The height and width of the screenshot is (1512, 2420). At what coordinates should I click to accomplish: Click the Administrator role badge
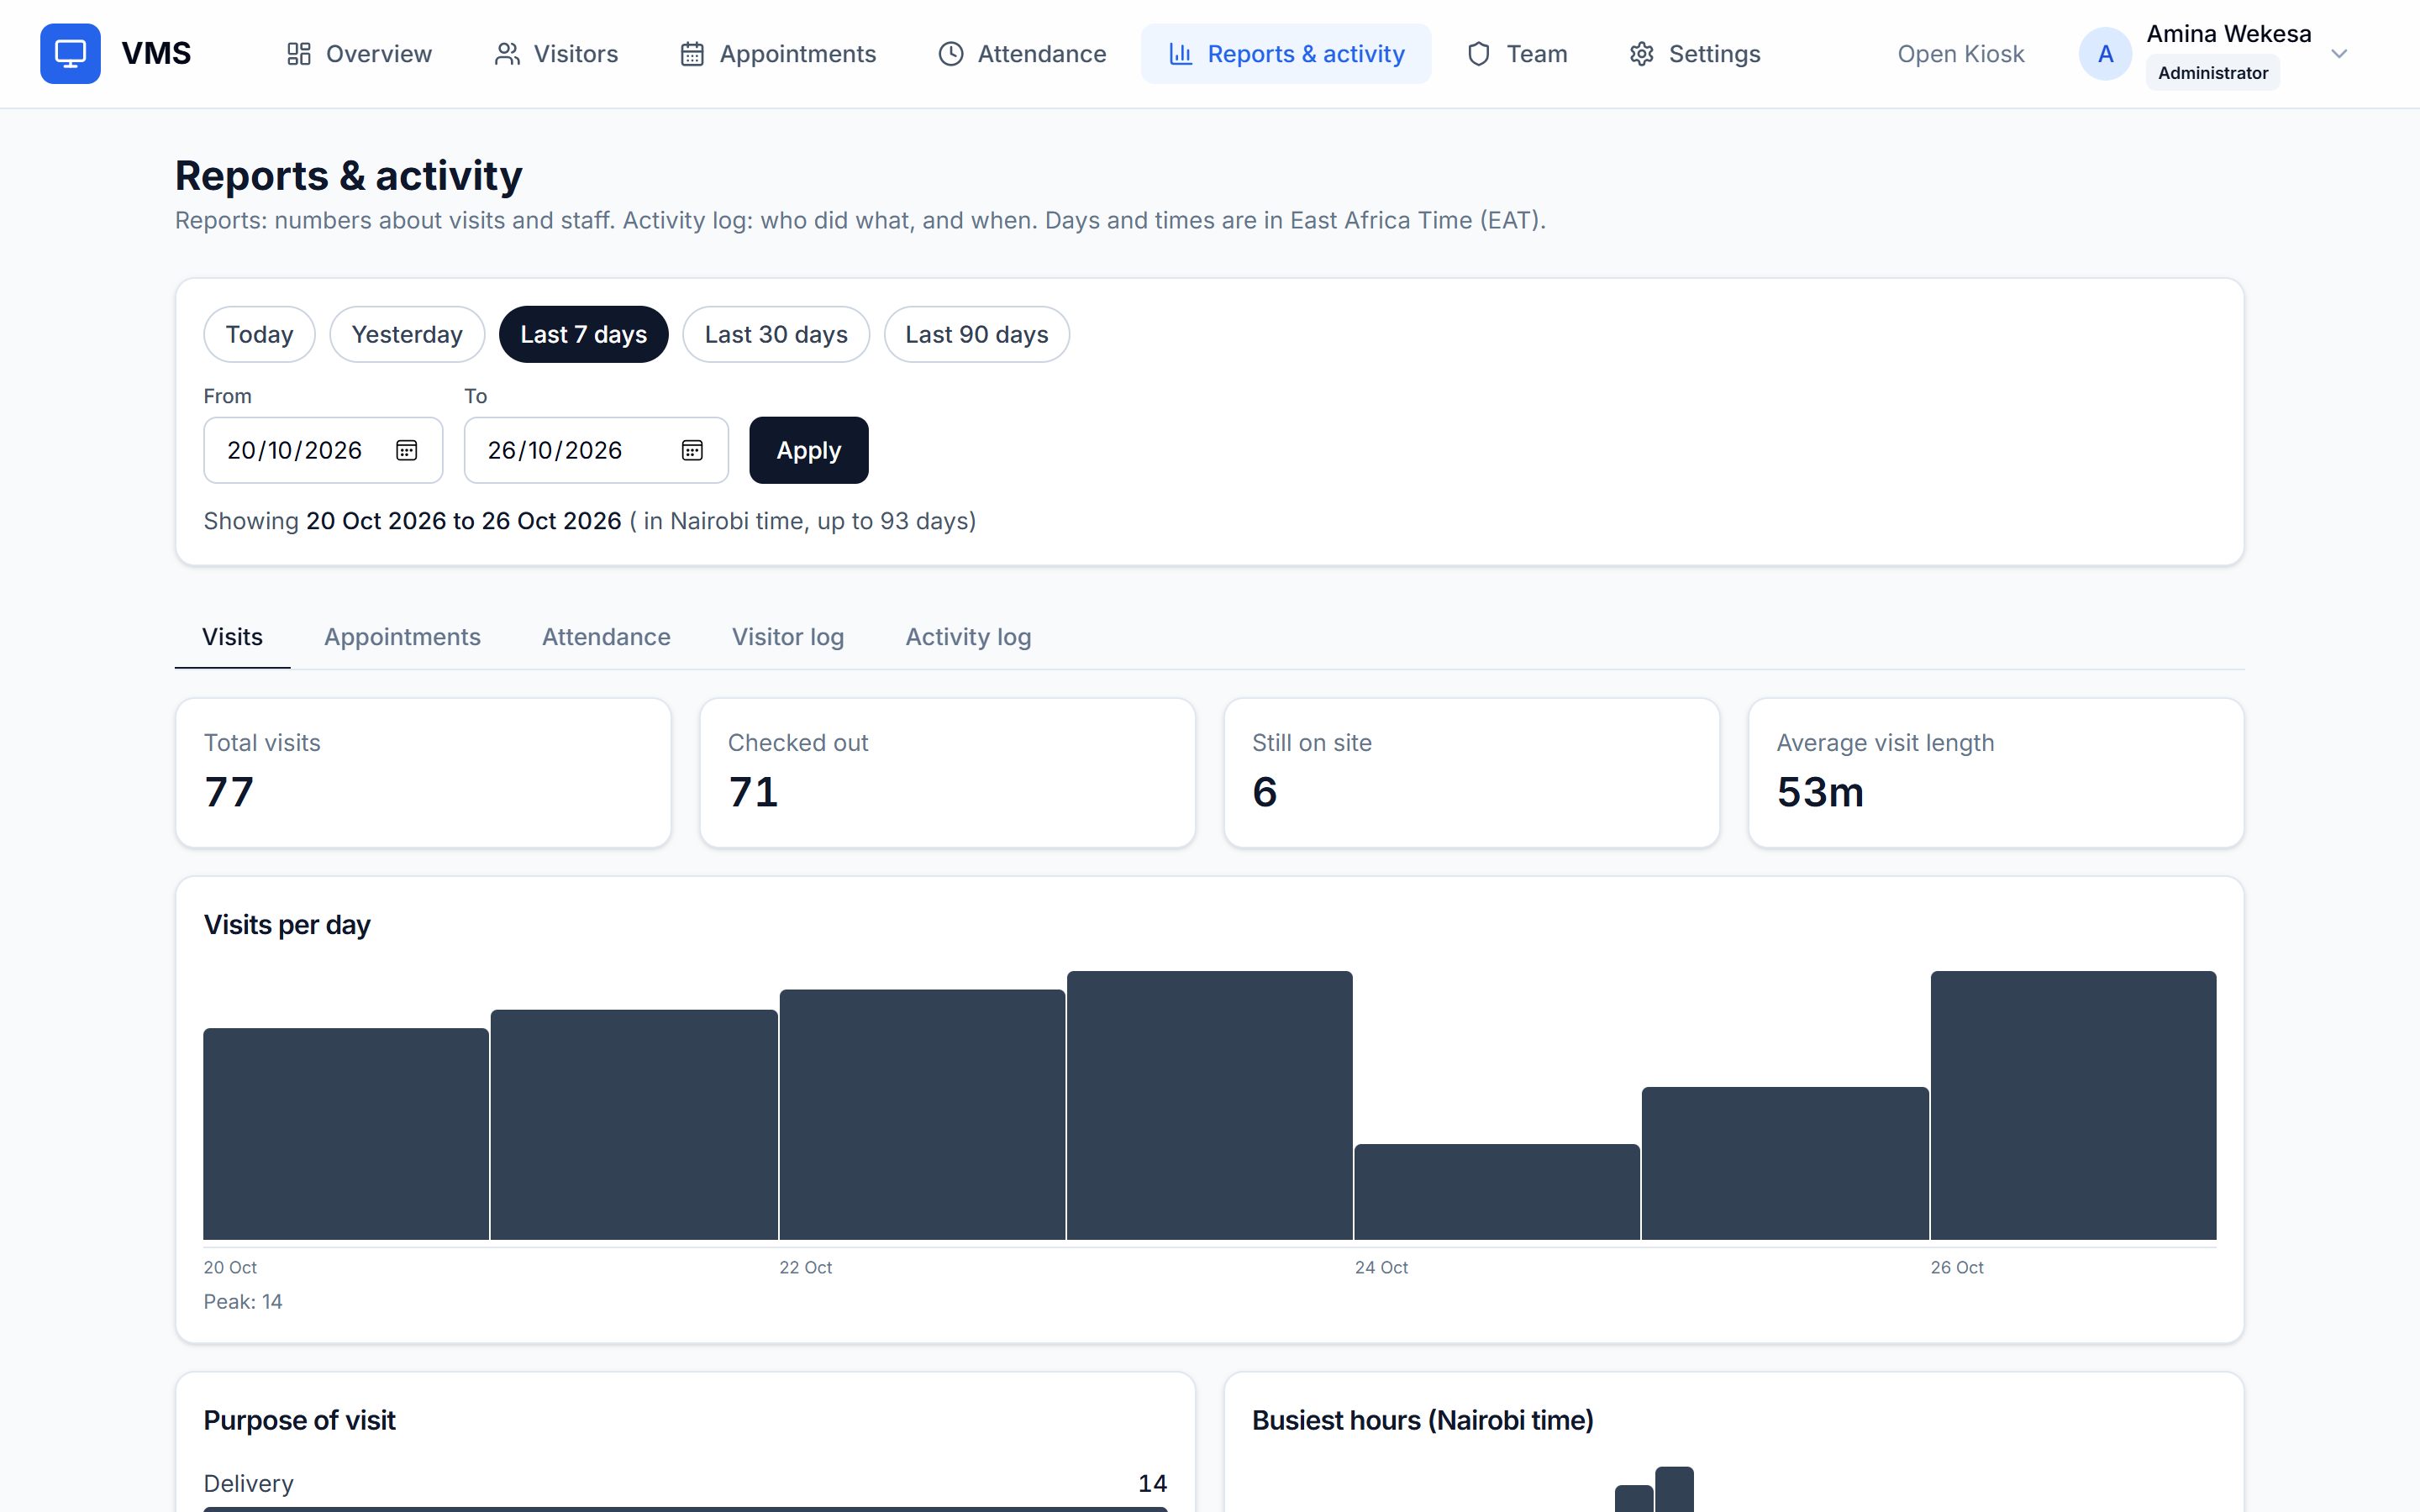click(x=2212, y=73)
